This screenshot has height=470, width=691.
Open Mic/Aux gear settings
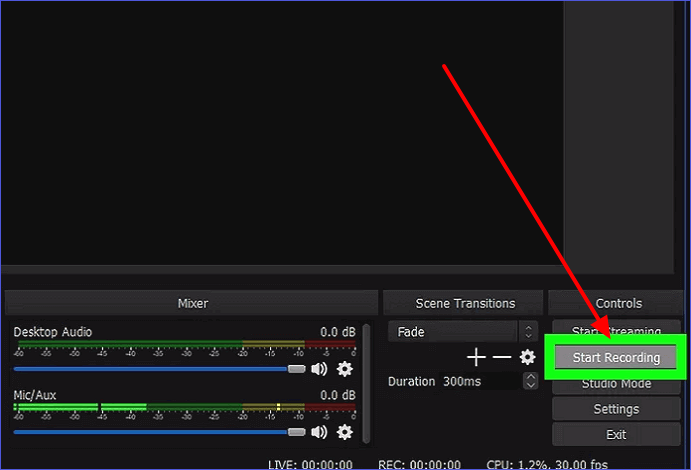click(x=345, y=432)
